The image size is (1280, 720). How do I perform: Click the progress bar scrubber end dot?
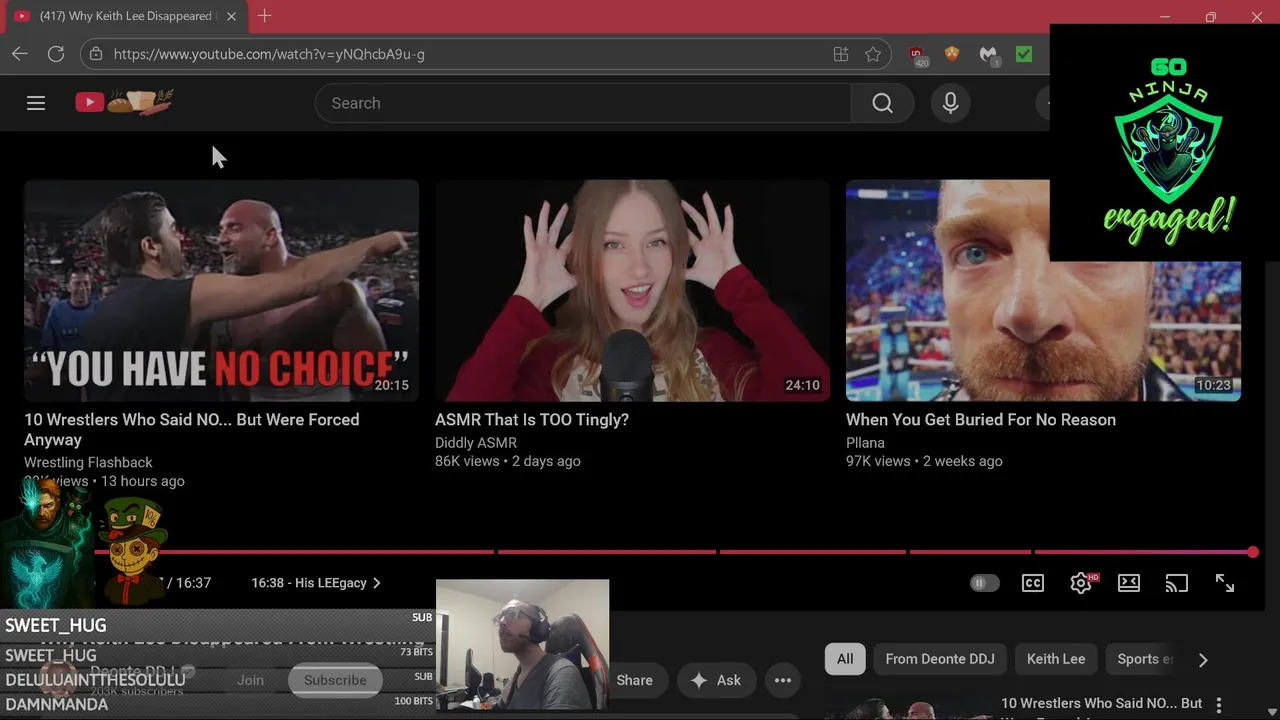(x=1253, y=552)
